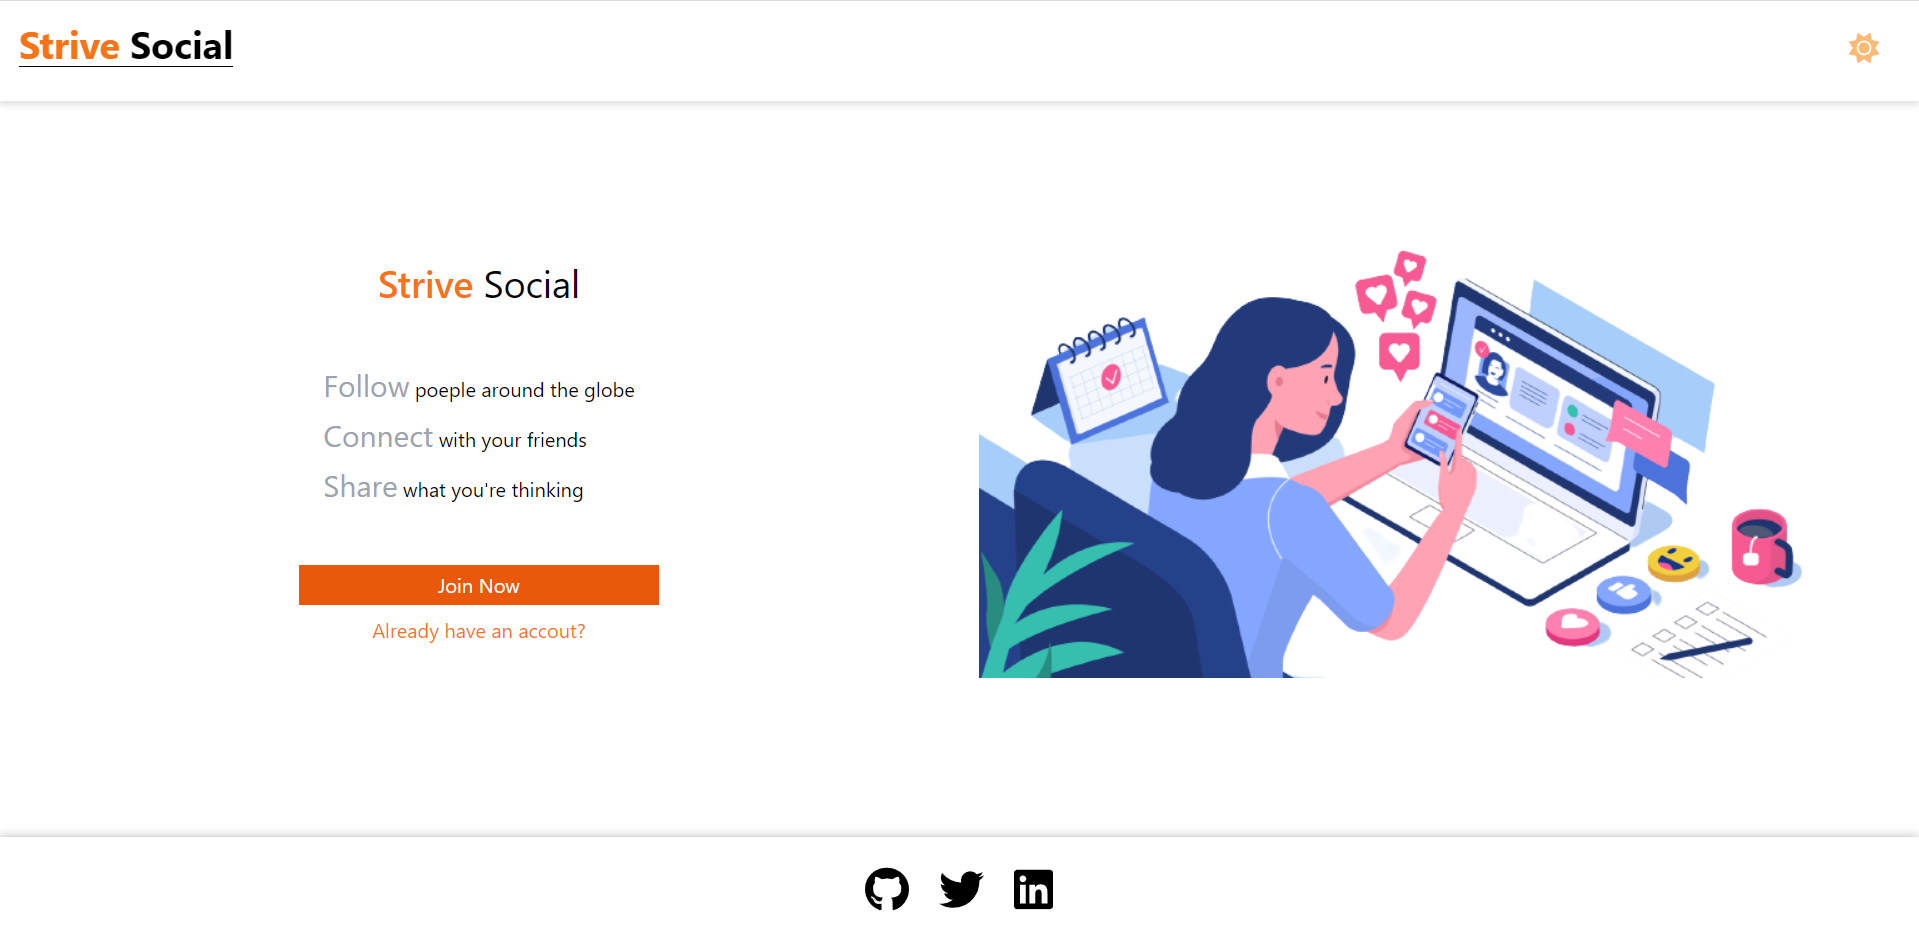Visit Twitter from the social icons row
1919x932 pixels.
click(960, 888)
